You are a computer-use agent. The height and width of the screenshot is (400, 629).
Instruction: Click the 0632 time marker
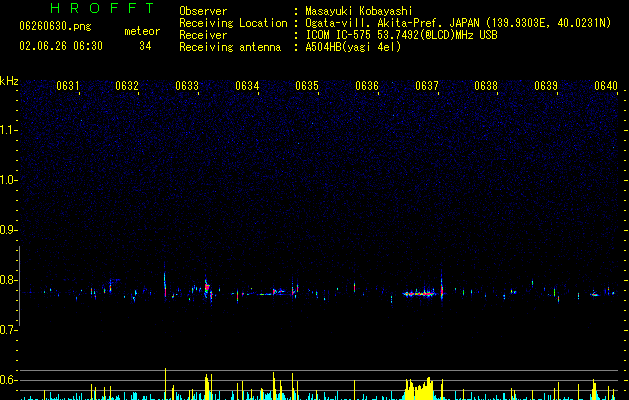(x=127, y=86)
